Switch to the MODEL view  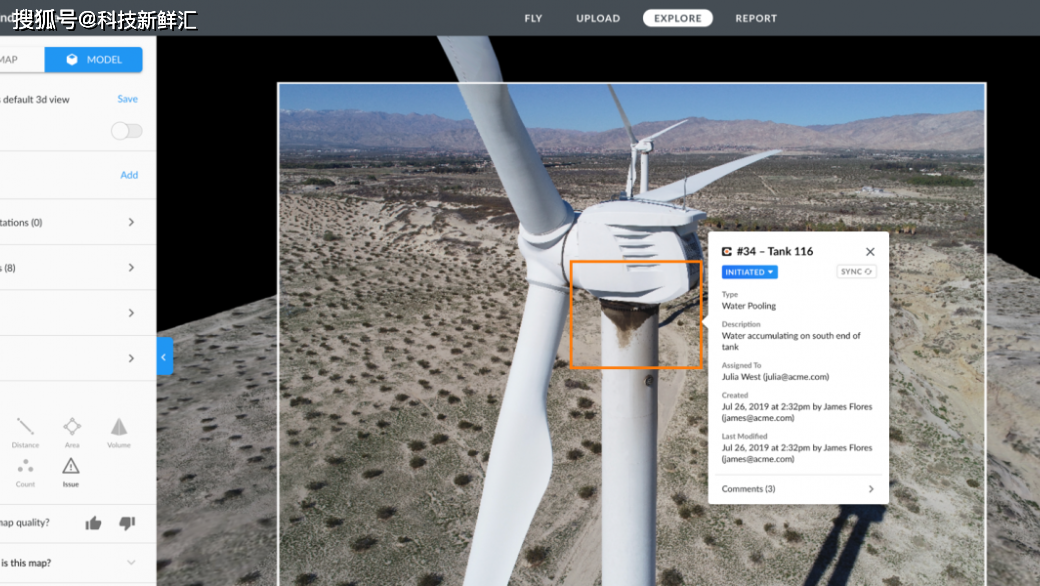pos(94,60)
